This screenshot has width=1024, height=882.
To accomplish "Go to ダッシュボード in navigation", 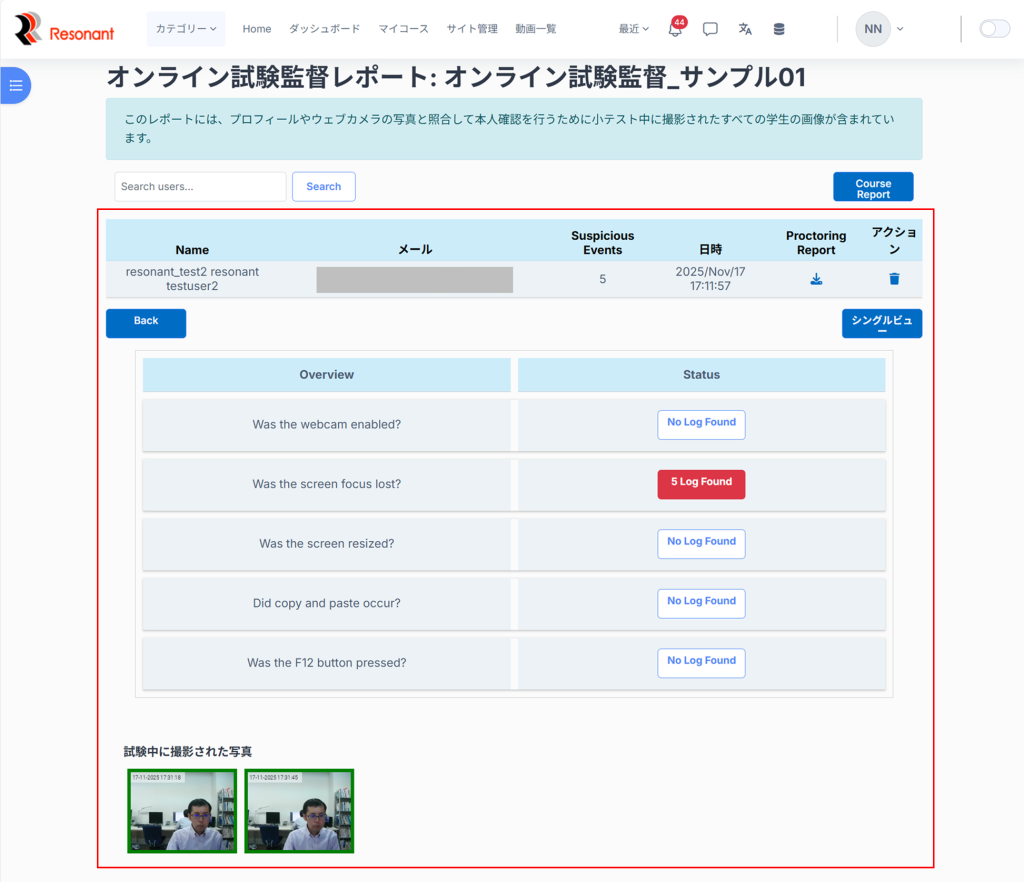I will click(324, 29).
